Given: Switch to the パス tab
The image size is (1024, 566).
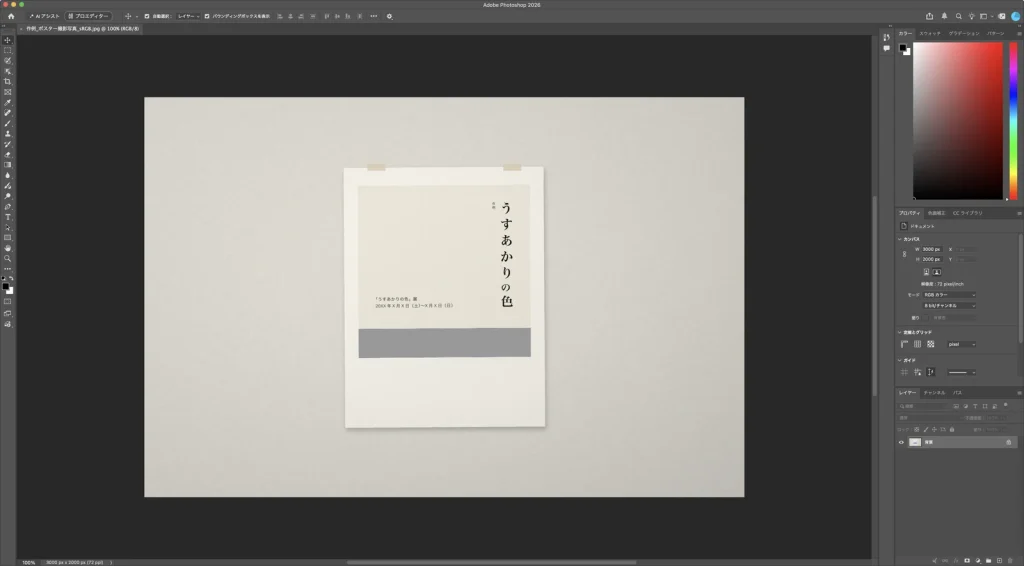Looking at the screenshot, I should (x=957, y=393).
